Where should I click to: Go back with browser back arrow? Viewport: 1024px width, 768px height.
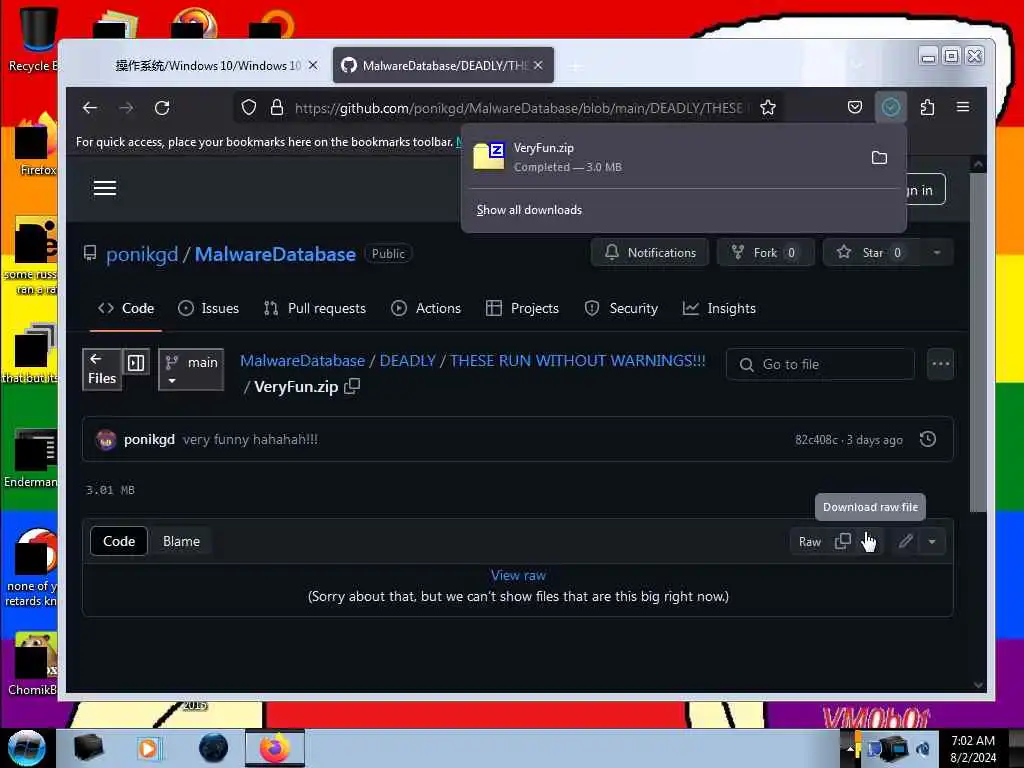(x=89, y=108)
